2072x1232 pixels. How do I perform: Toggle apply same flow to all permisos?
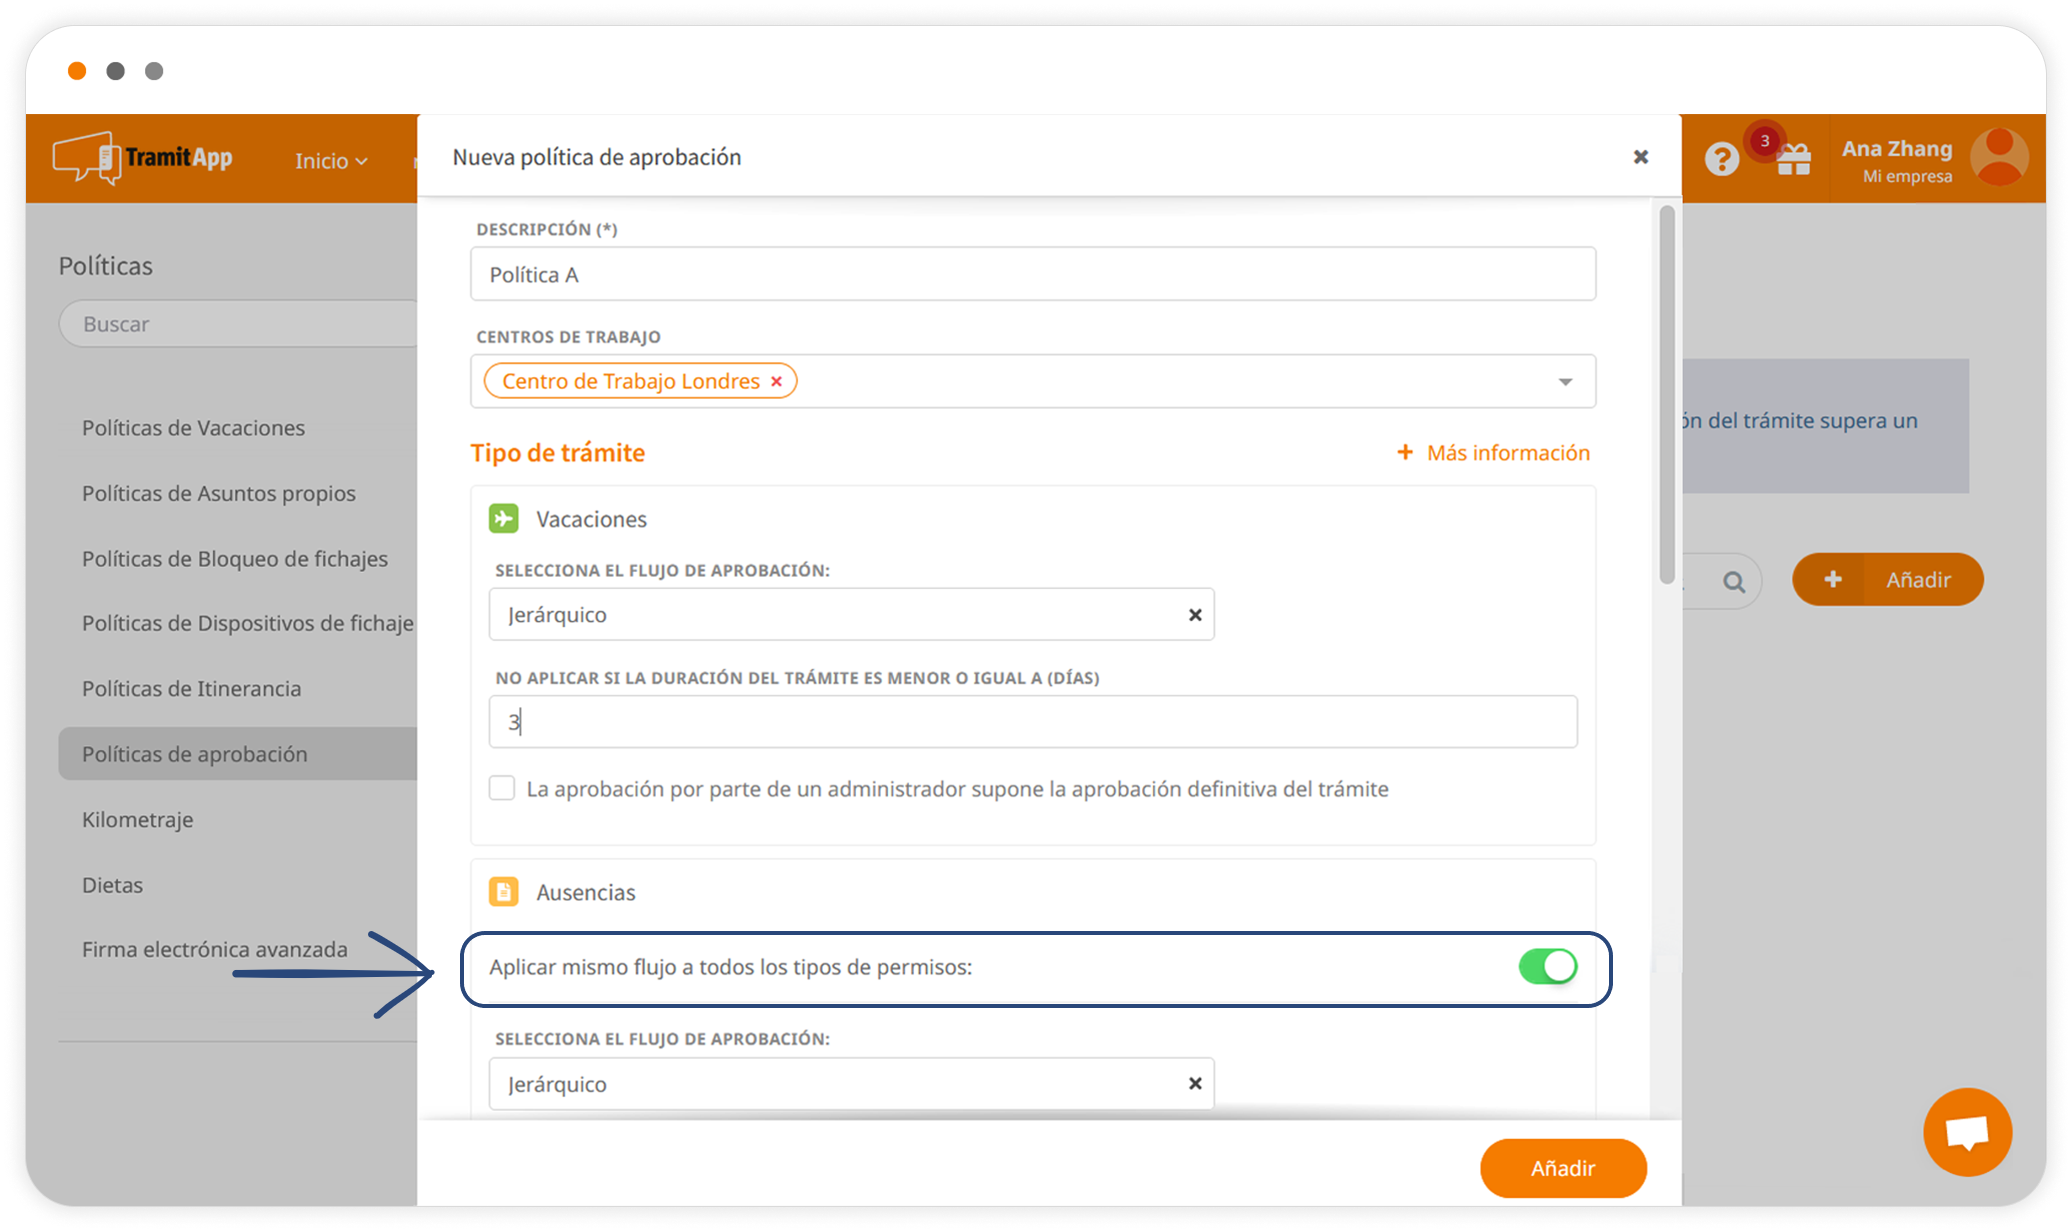[1547, 967]
